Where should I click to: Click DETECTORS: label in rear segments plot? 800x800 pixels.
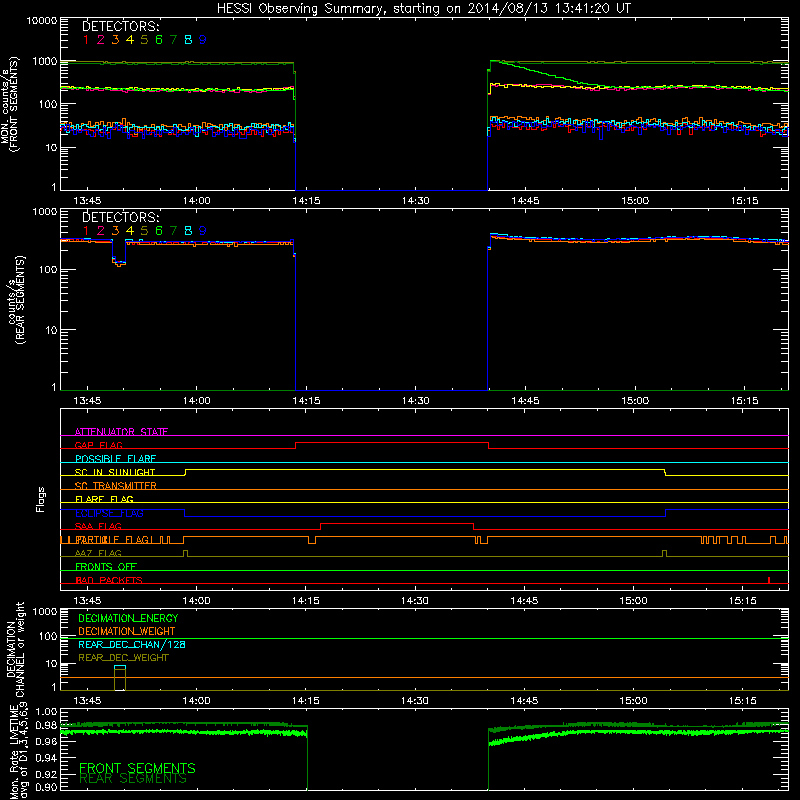(x=120, y=217)
